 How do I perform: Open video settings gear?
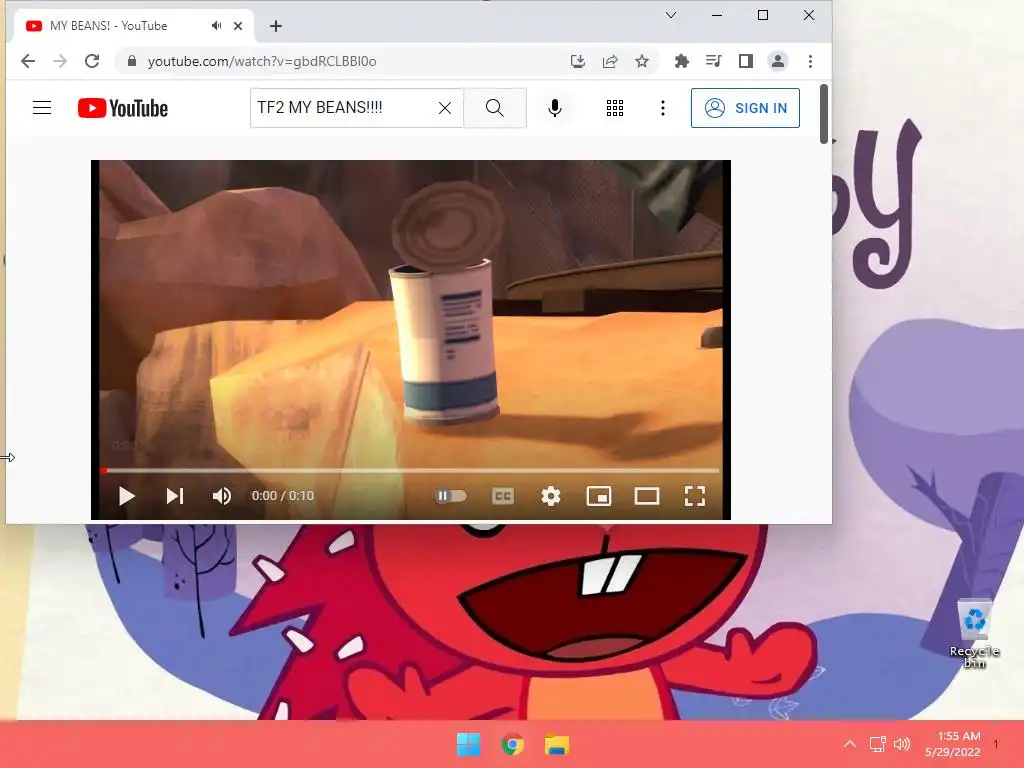click(551, 496)
